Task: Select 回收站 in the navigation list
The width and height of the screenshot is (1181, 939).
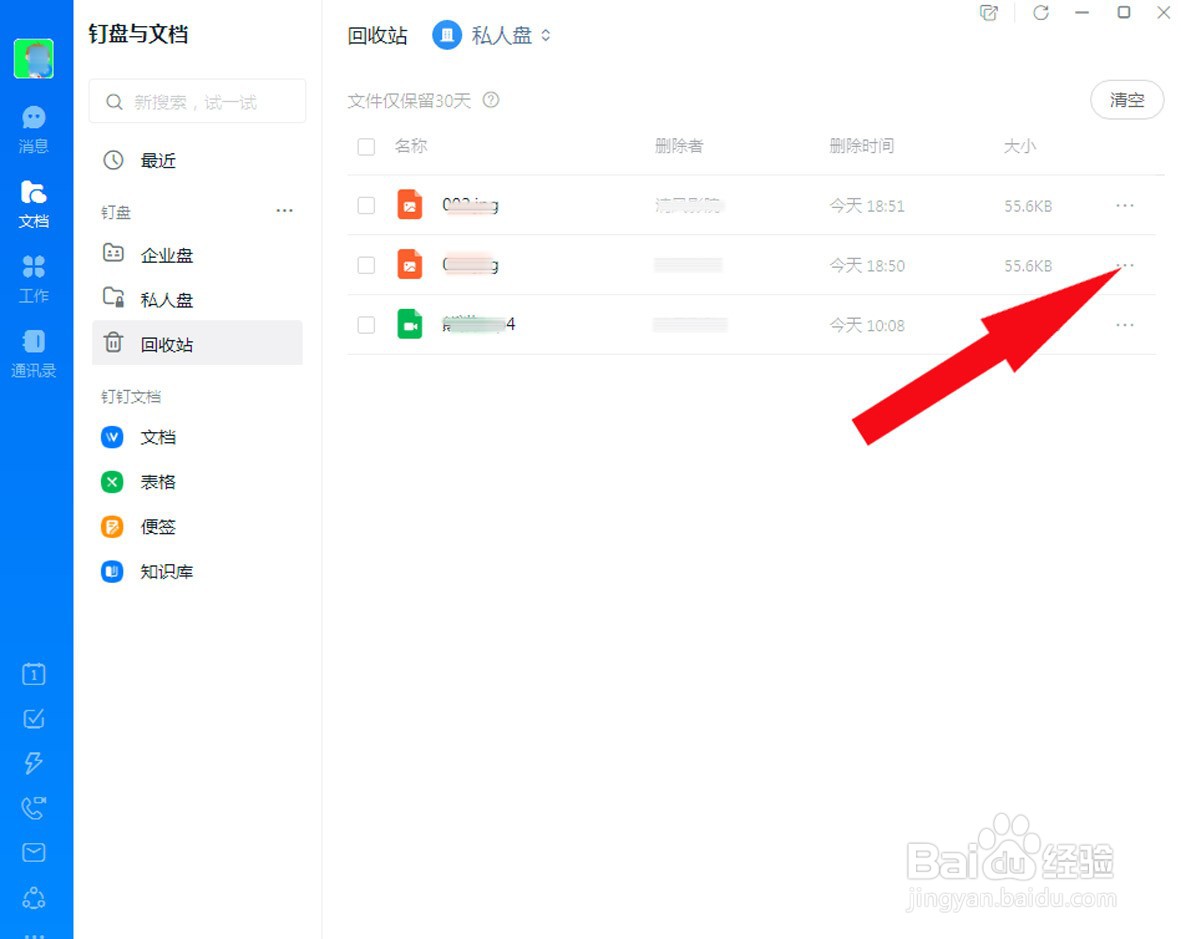Action: (166, 343)
